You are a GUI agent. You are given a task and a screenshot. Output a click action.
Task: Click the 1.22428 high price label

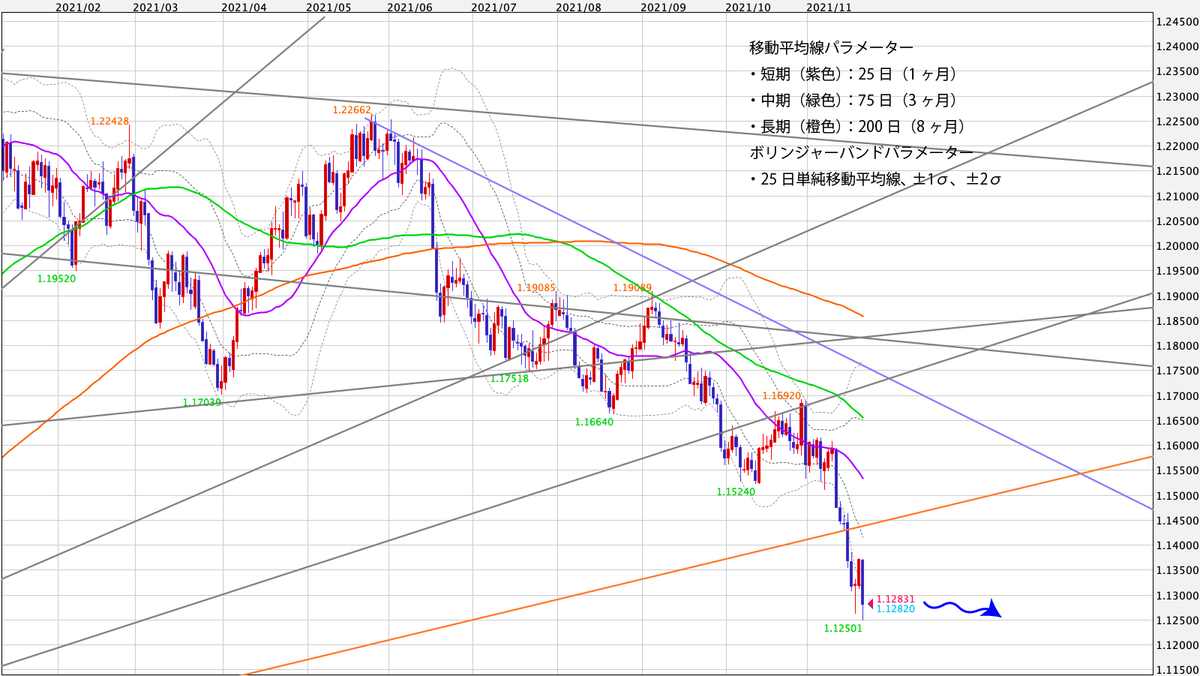pos(109,121)
